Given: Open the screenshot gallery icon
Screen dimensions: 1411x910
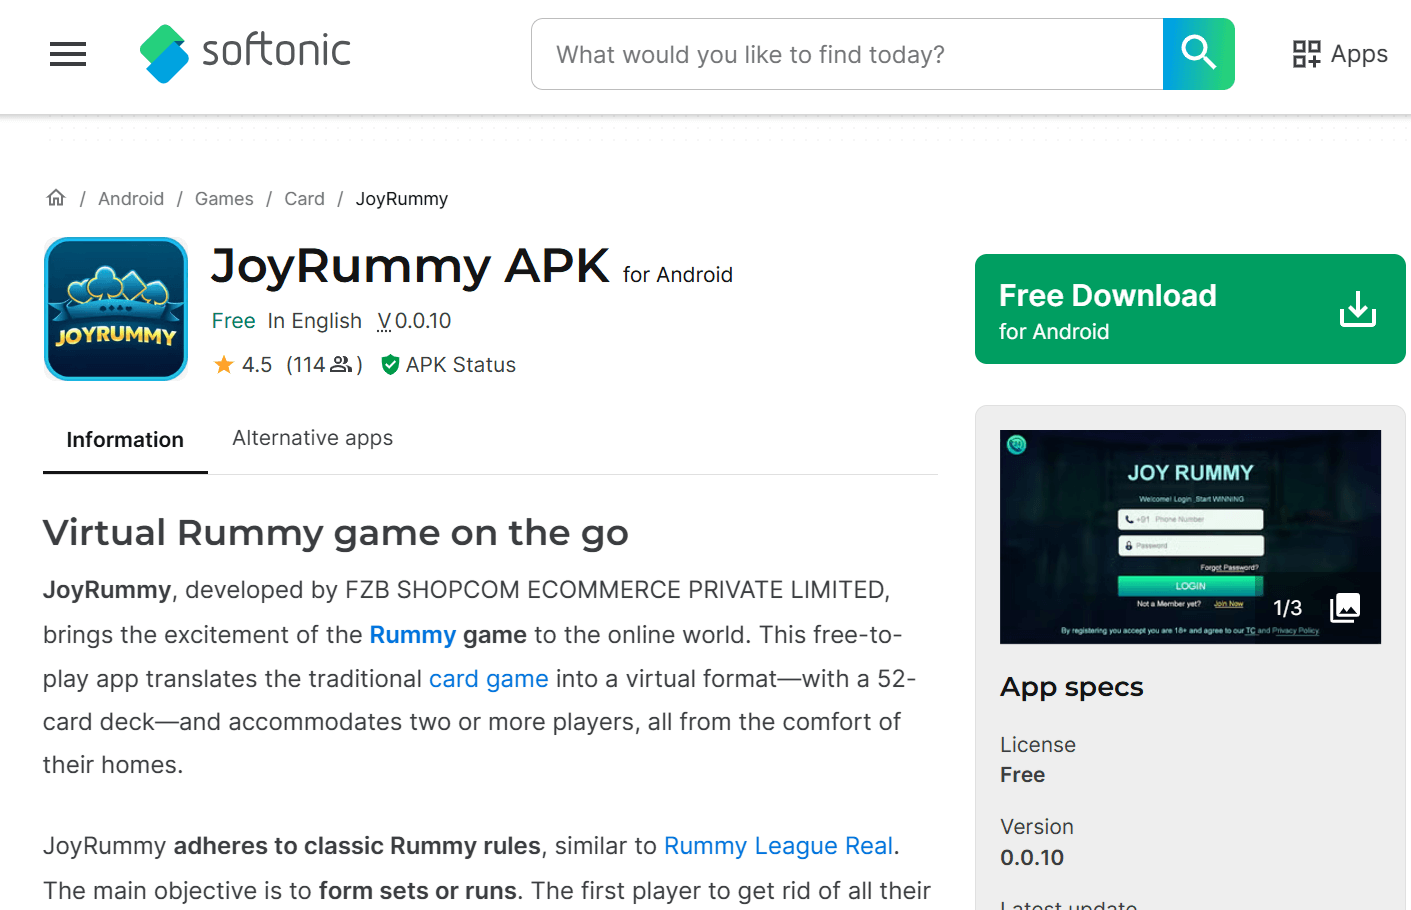Looking at the screenshot, I should 1345,607.
